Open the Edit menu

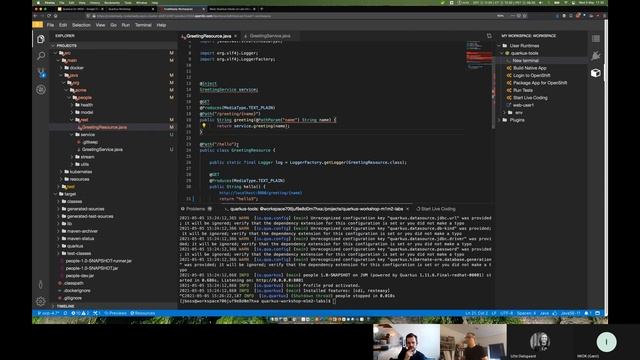tap(63, 25)
